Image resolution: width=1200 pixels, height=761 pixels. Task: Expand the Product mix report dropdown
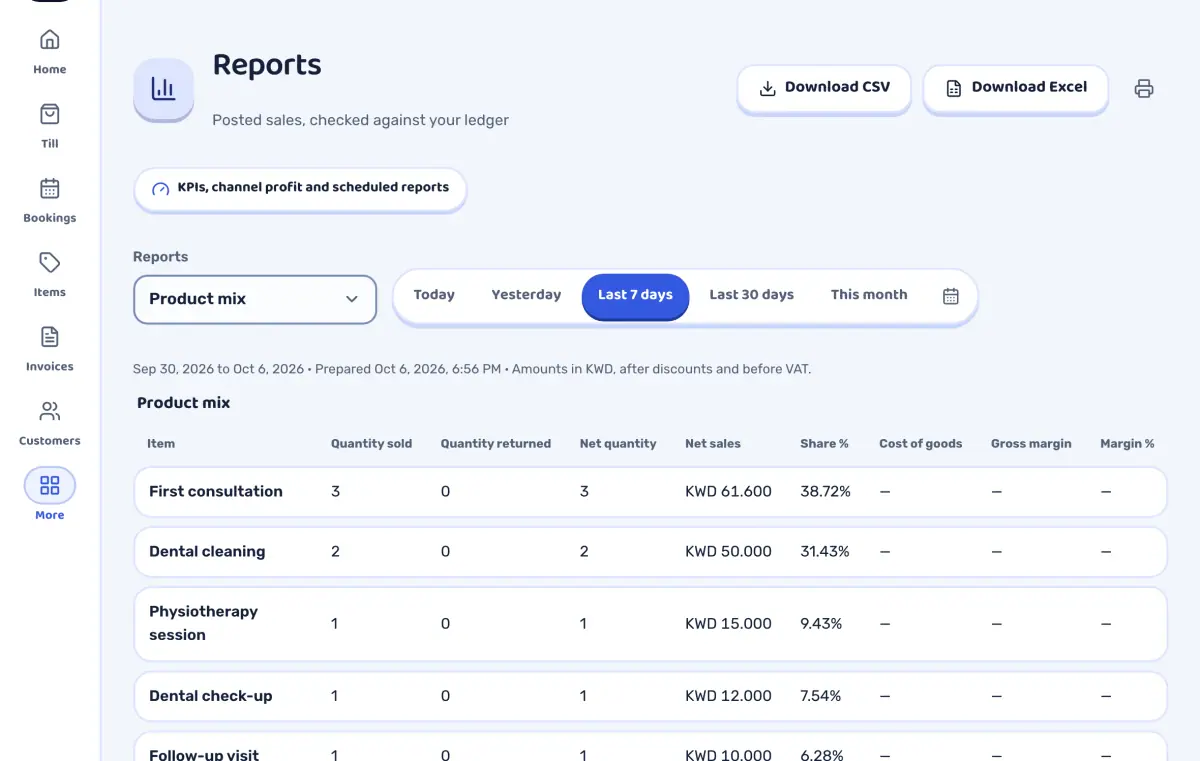[x=255, y=299]
